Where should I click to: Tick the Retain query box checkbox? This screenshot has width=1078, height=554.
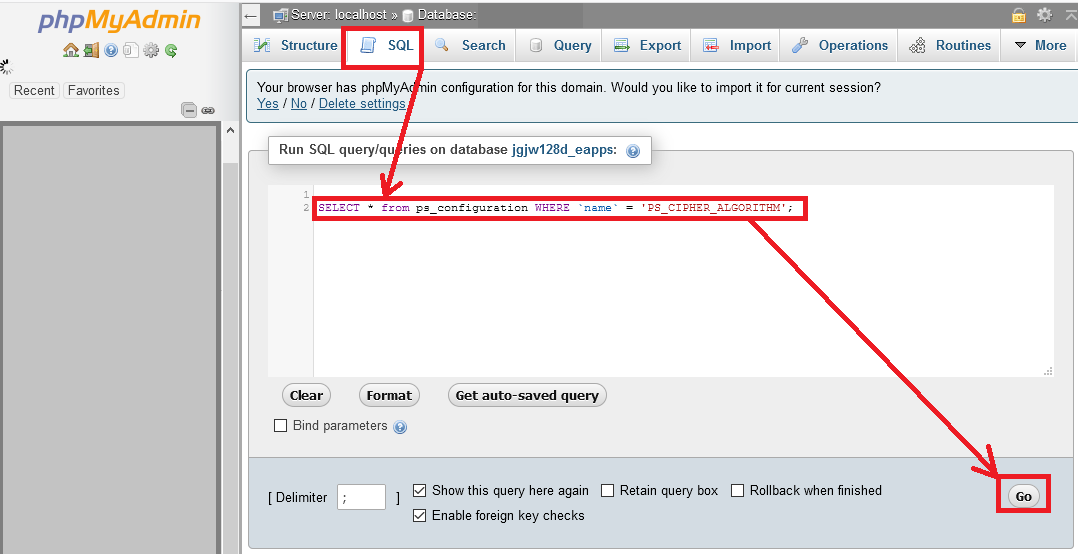pos(607,490)
